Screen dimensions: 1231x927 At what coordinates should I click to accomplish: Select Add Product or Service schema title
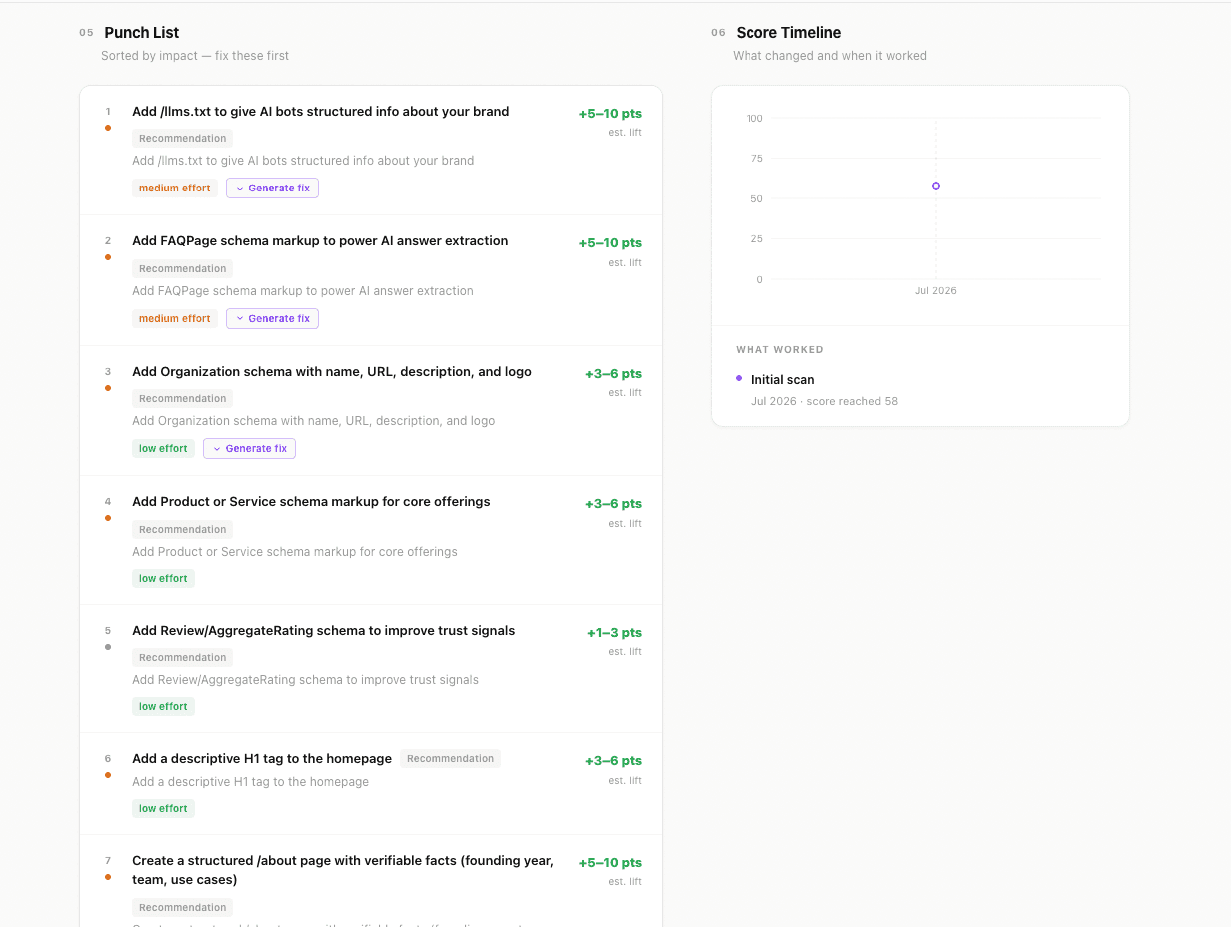point(311,502)
